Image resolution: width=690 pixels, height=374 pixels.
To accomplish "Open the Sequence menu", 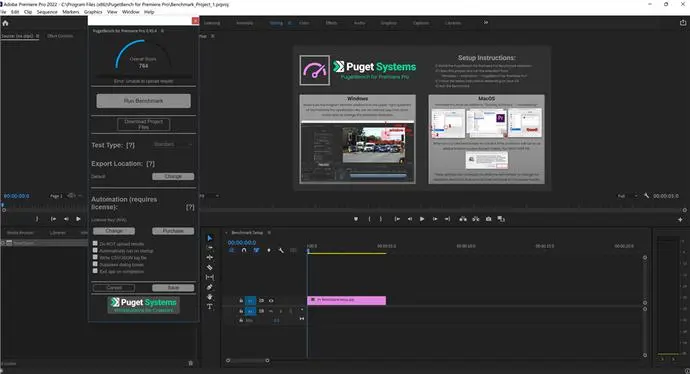I will tap(47, 12).
